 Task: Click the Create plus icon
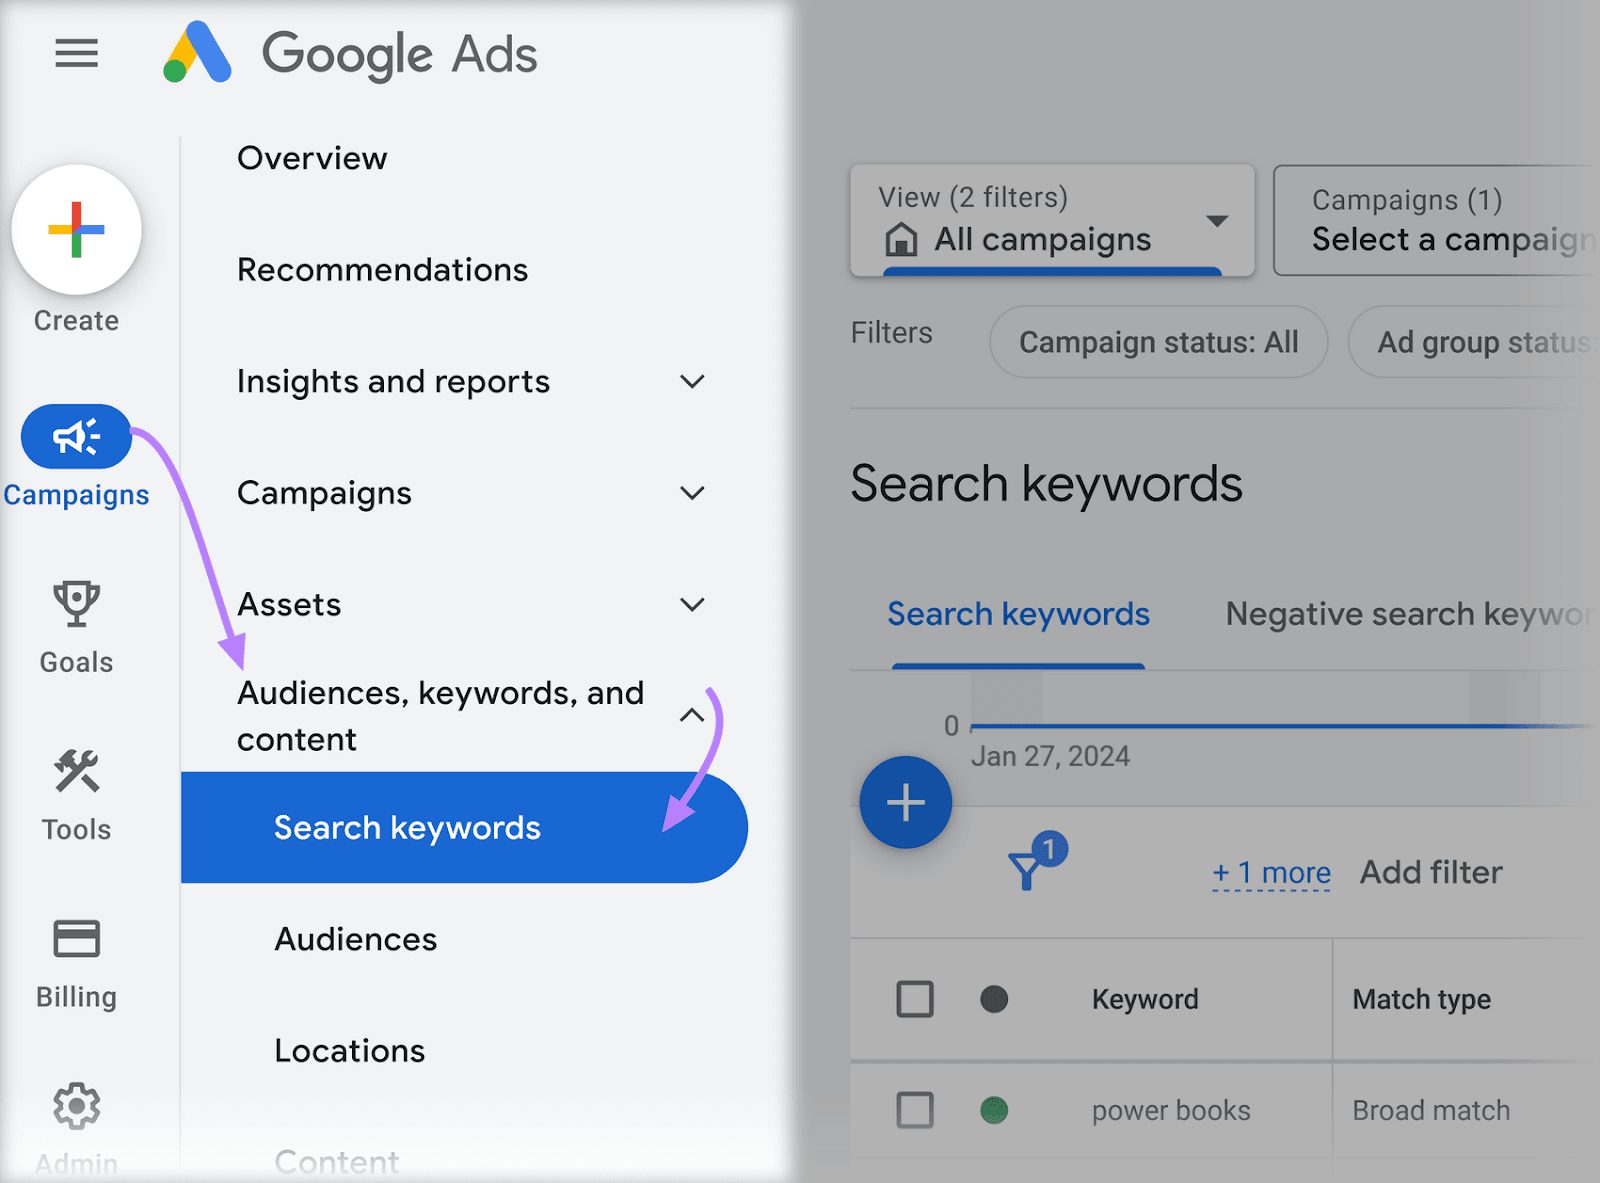[x=76, y=230]
